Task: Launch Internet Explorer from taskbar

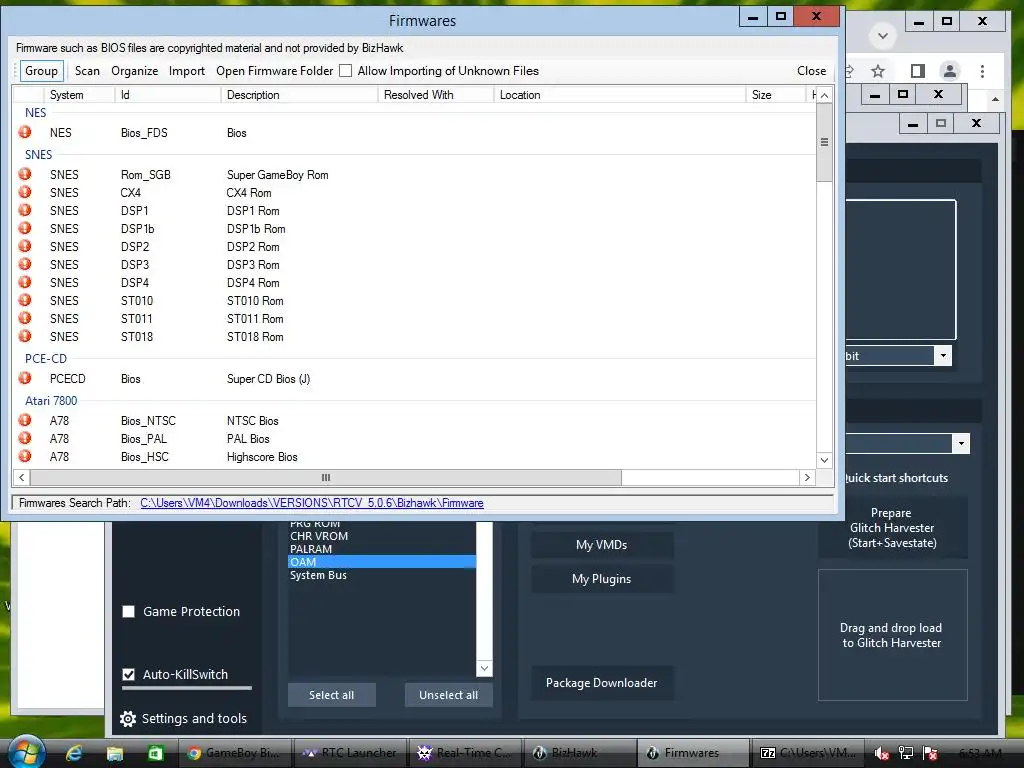Action: click(74, 753)
